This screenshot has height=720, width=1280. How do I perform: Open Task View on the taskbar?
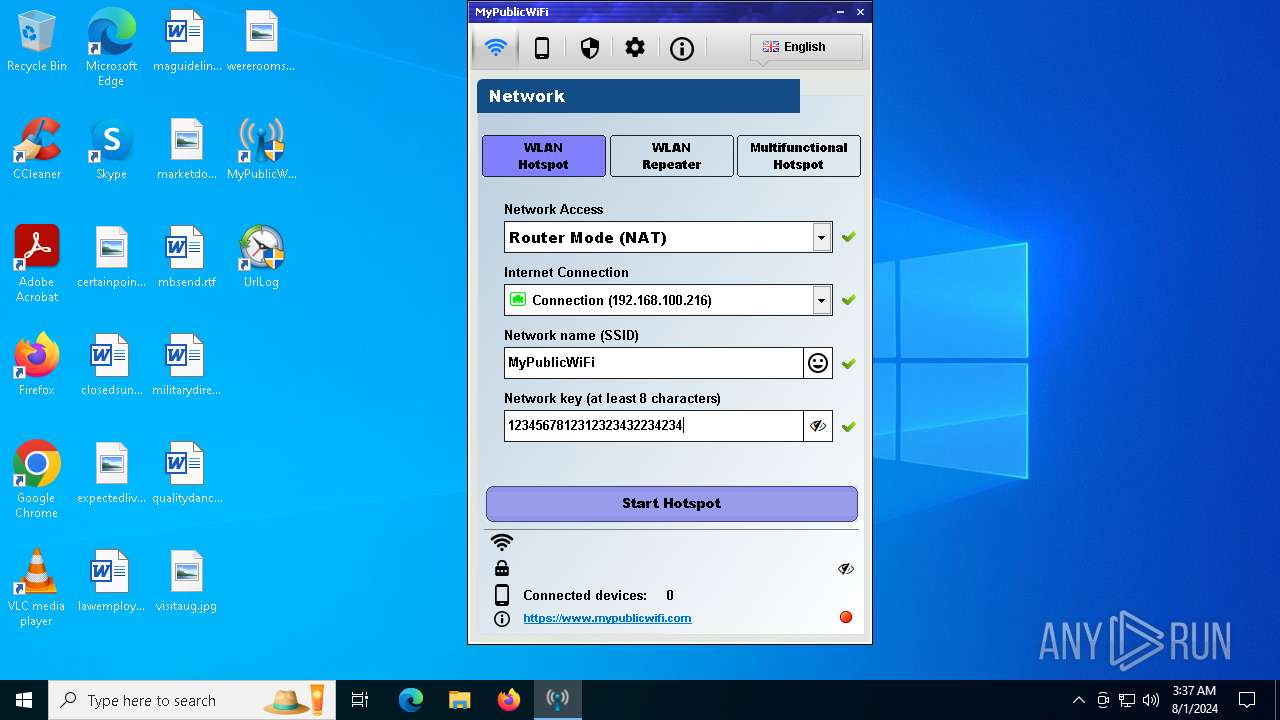(360, 700)
